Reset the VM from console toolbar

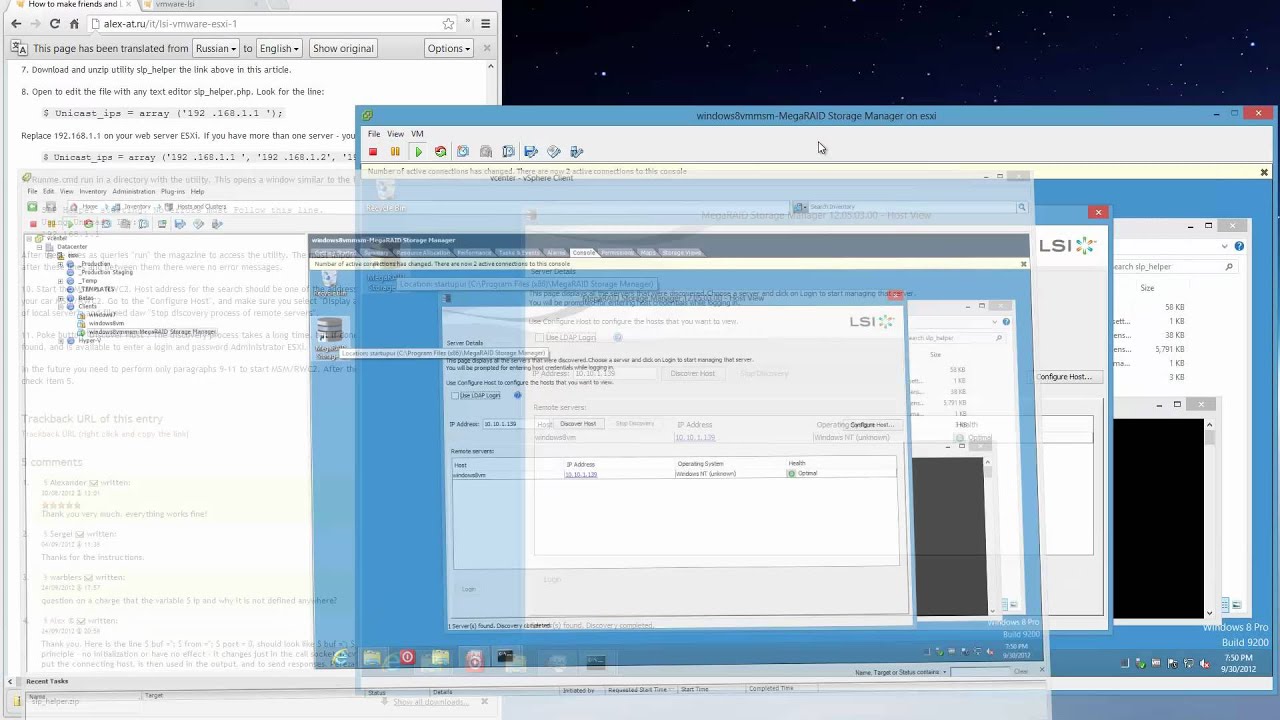point(440,152)
